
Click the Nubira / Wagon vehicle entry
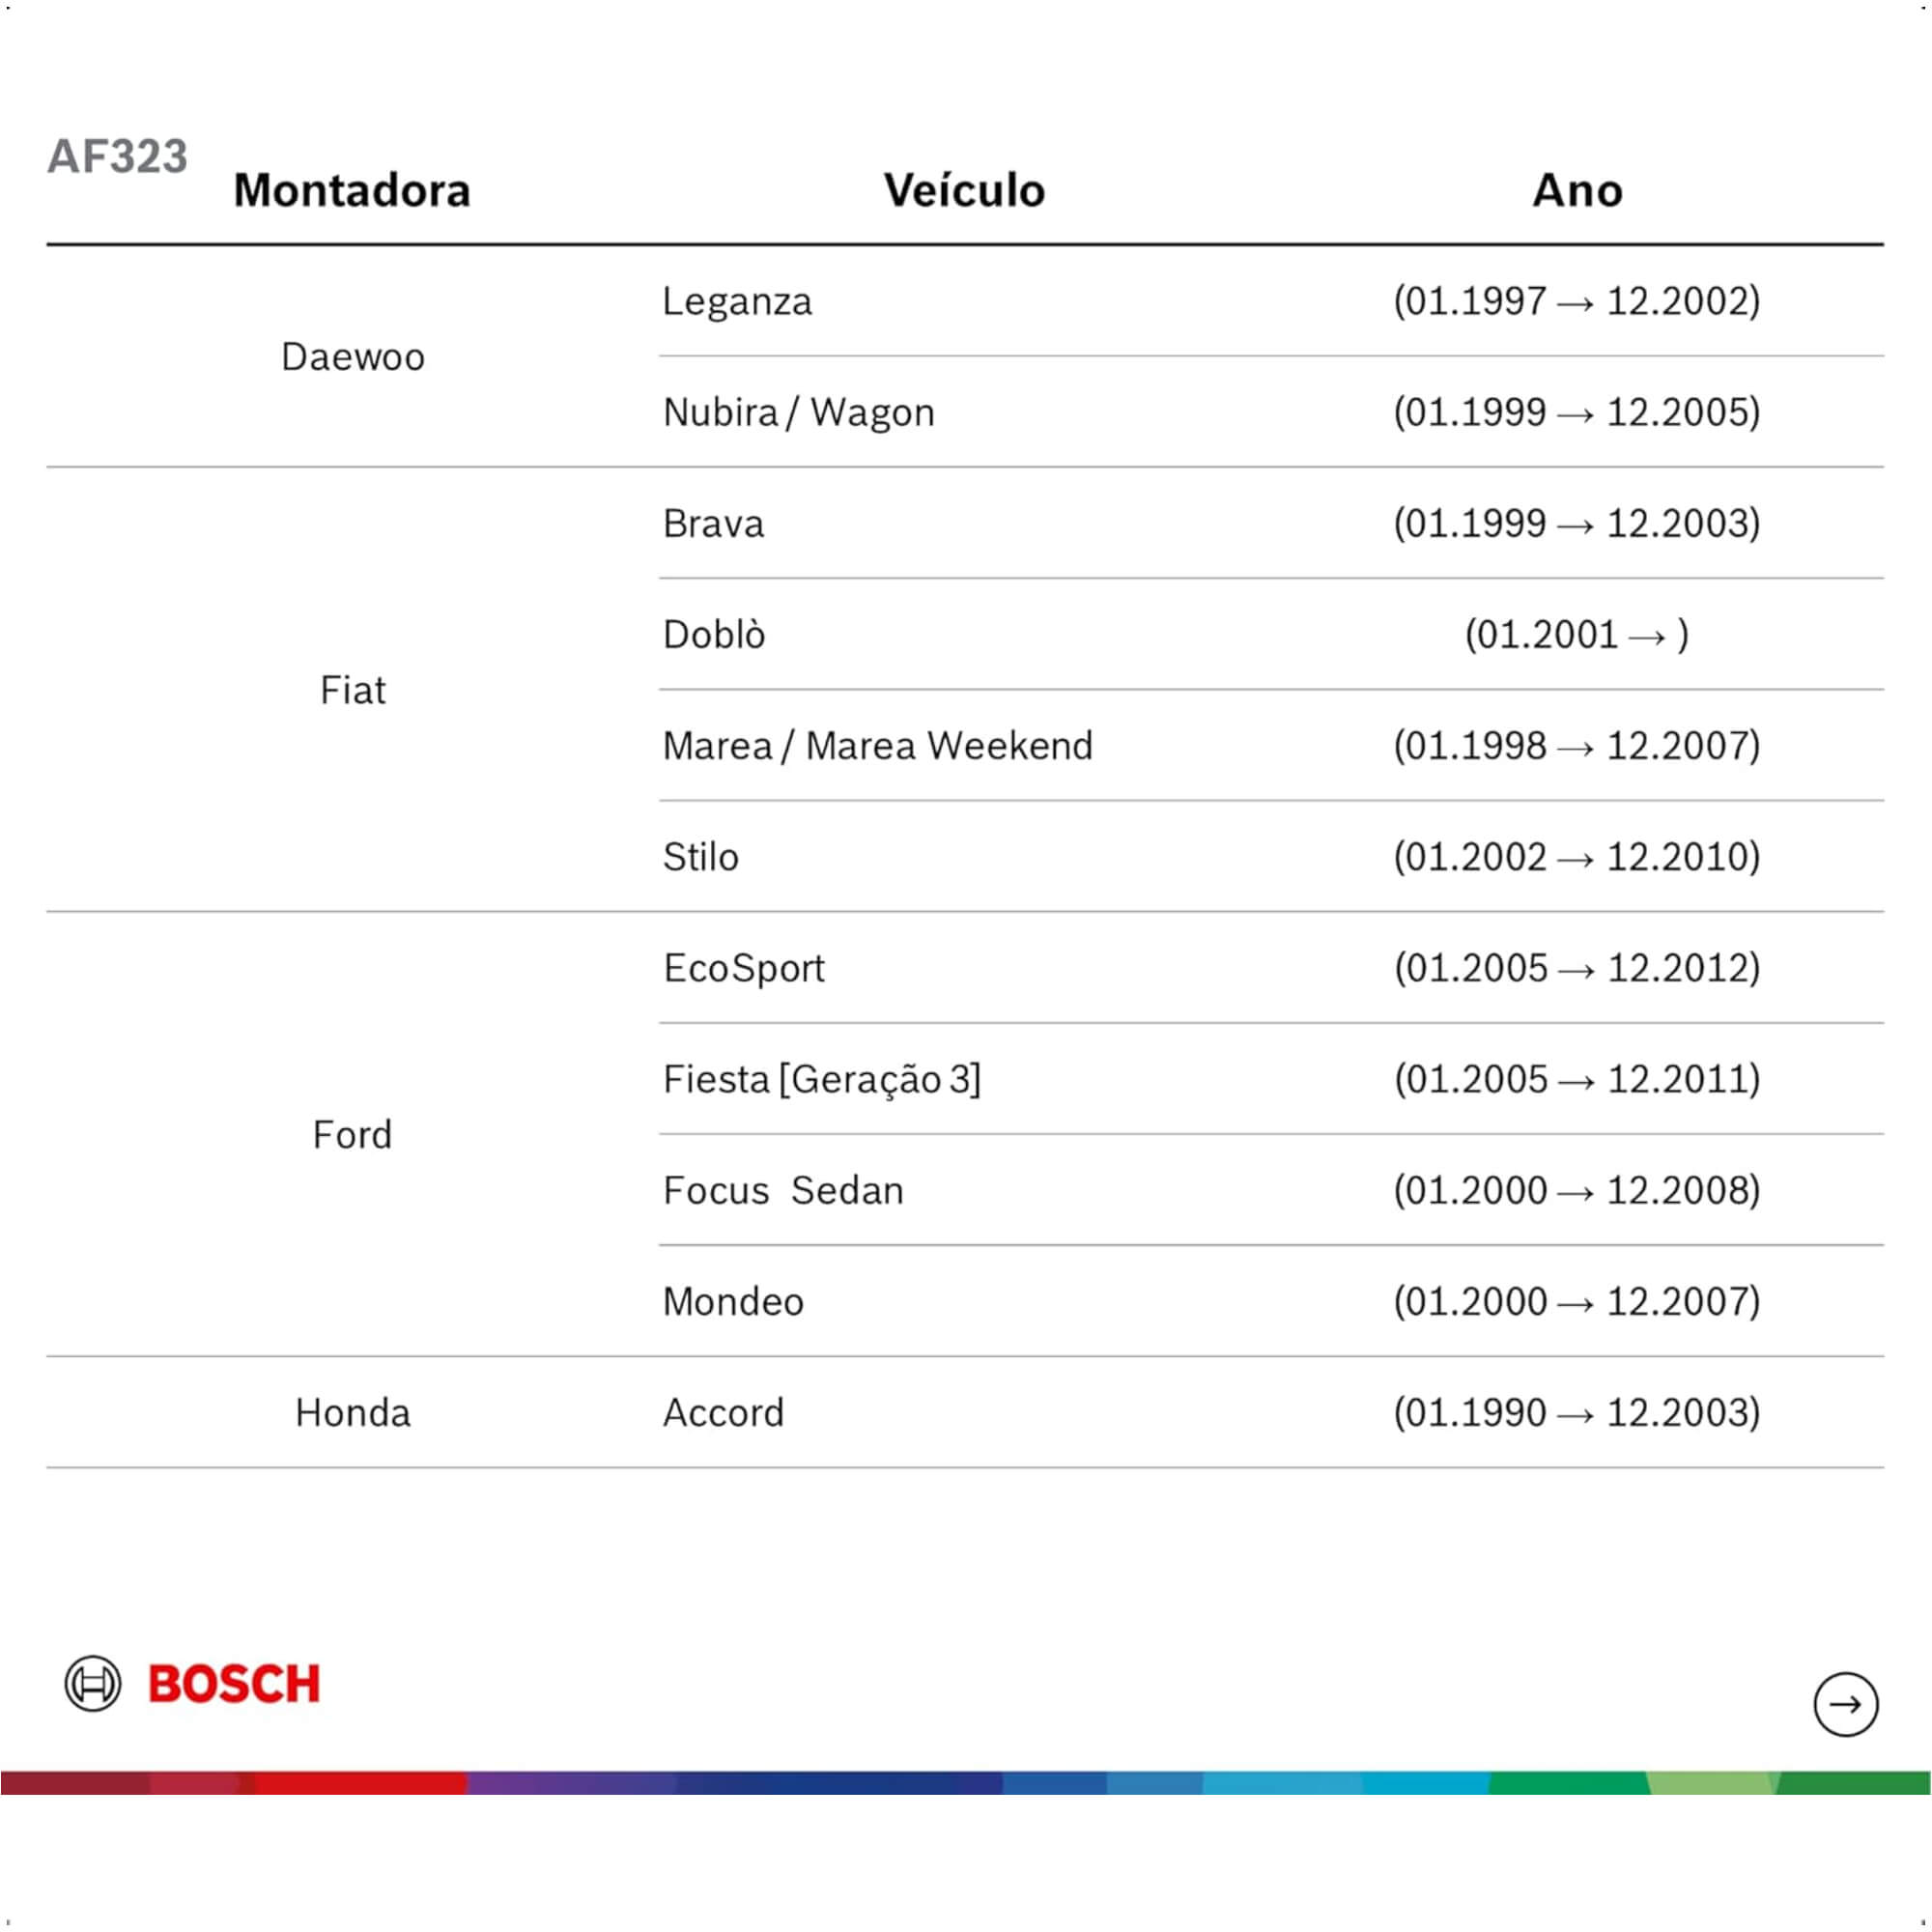coord(798,412)
